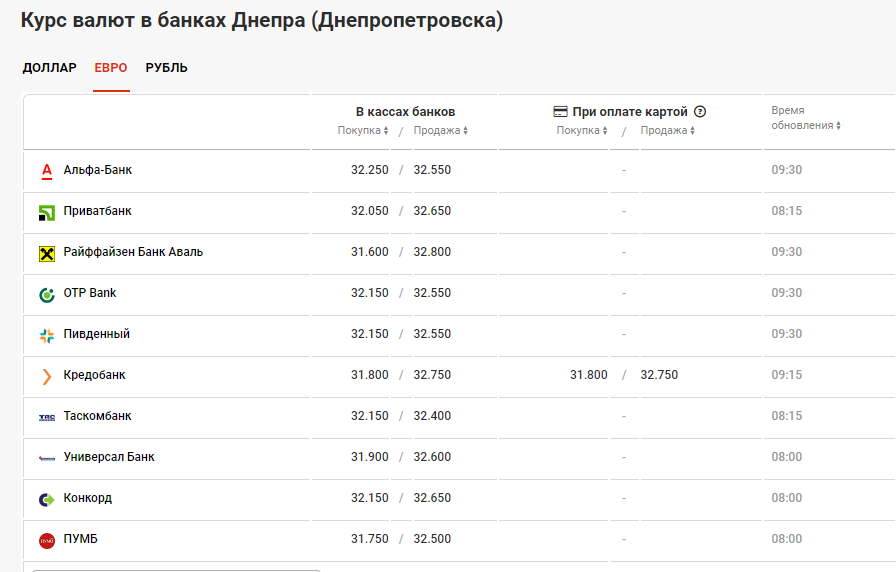896x572 pixels.
Task: Sort by Время обновления column
Action: click(x=806, y=118)
